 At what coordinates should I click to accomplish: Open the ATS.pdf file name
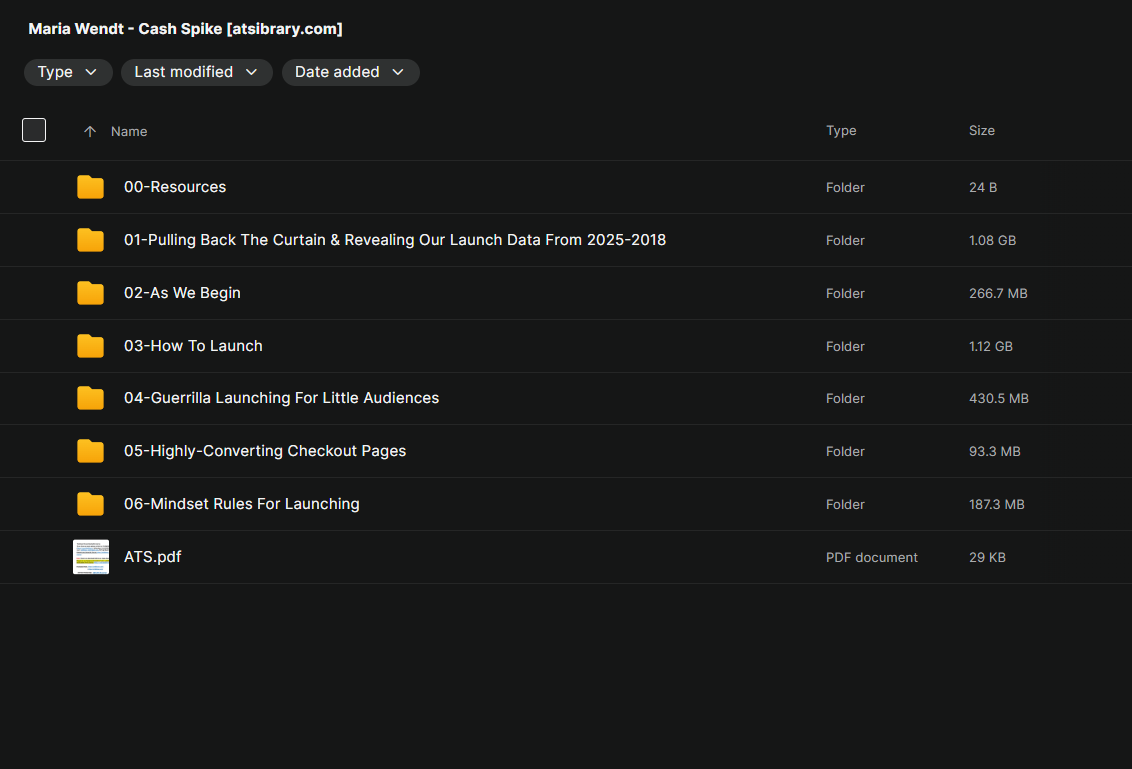coord(152,557)
